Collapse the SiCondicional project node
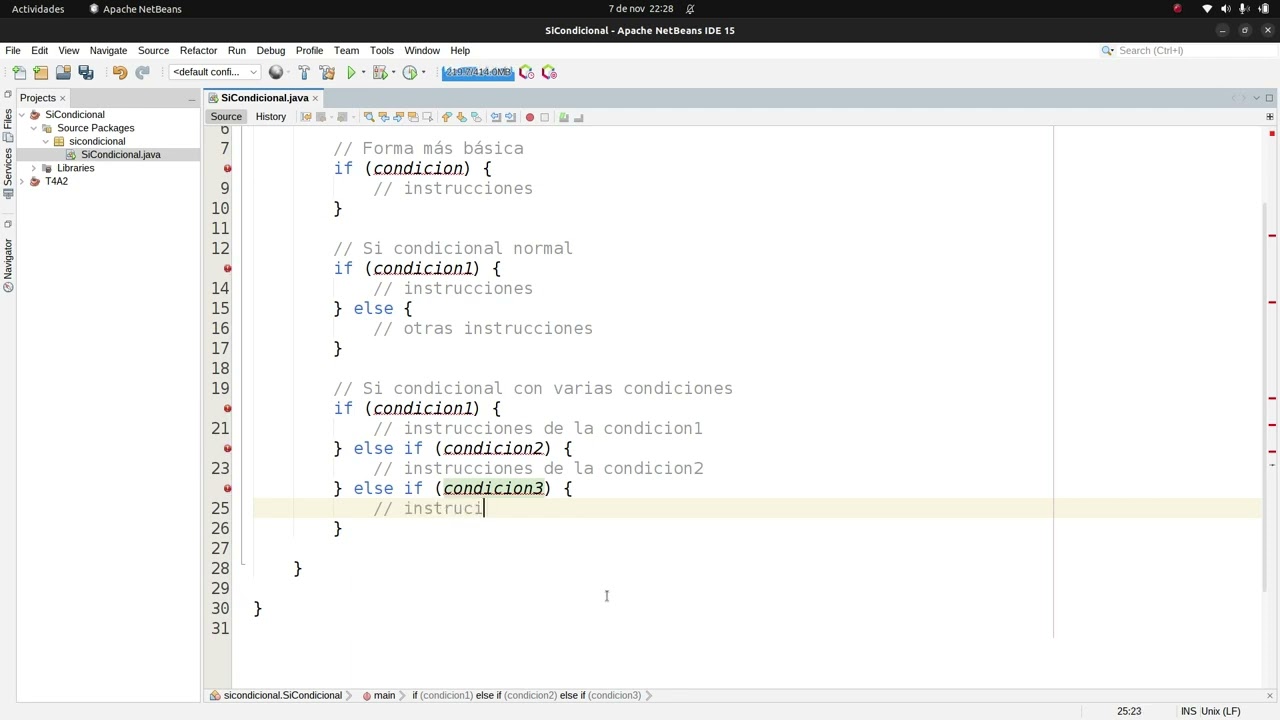The height and width of the screenshot is (720, 1280). pos(22,115)
